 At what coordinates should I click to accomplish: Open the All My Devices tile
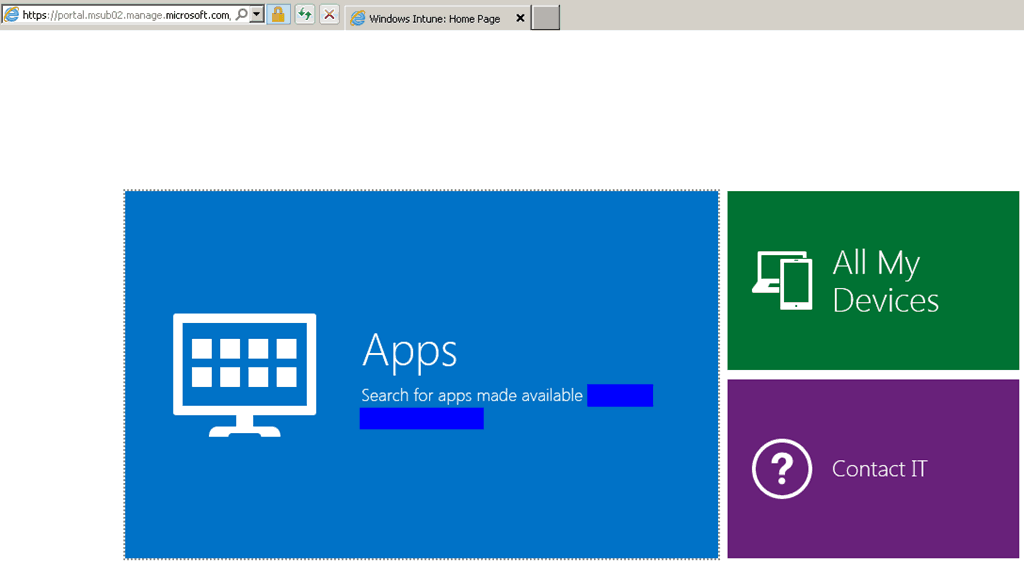[x=872, y=280]
